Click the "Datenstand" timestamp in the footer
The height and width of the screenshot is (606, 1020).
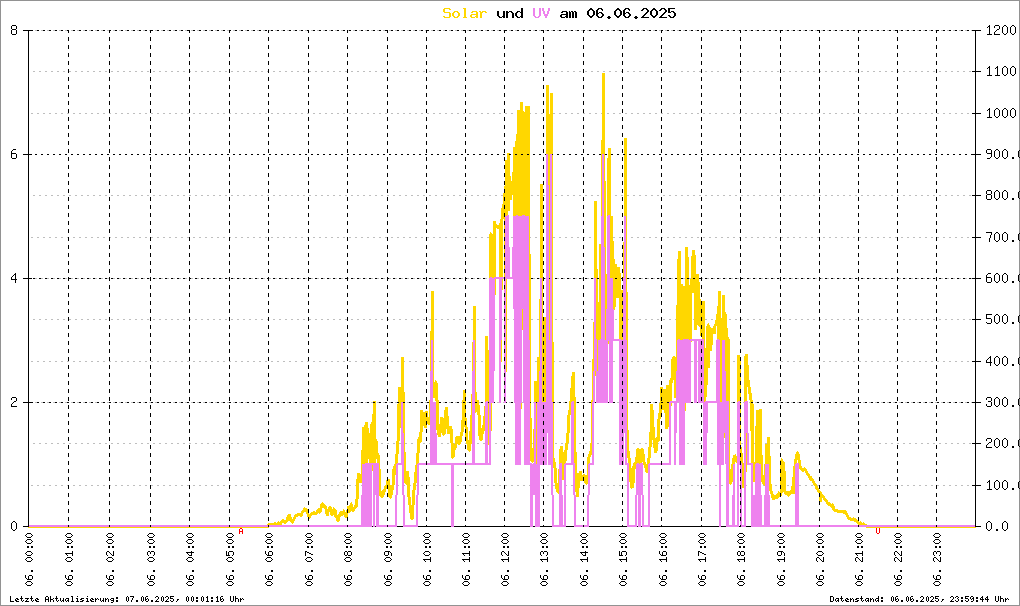[x=918, y=598]
